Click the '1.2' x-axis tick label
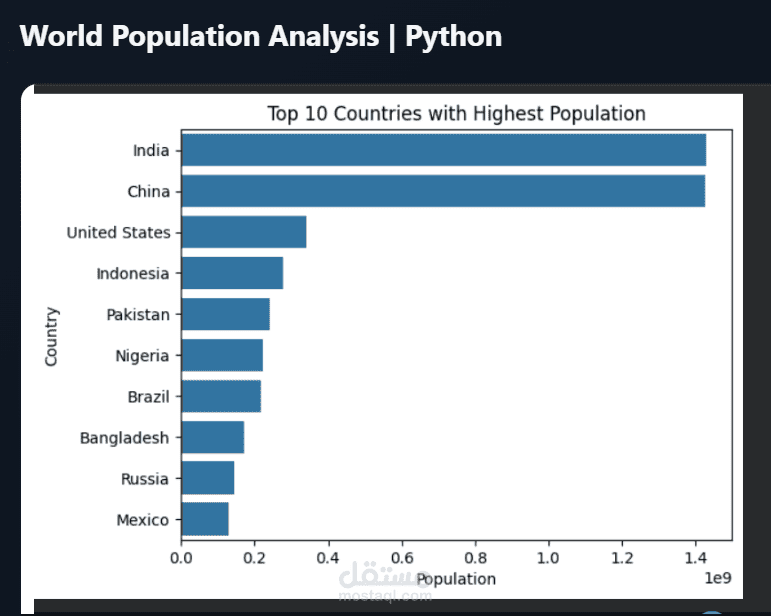The height and width of the screenshot is (616, 771). point(623,558)
